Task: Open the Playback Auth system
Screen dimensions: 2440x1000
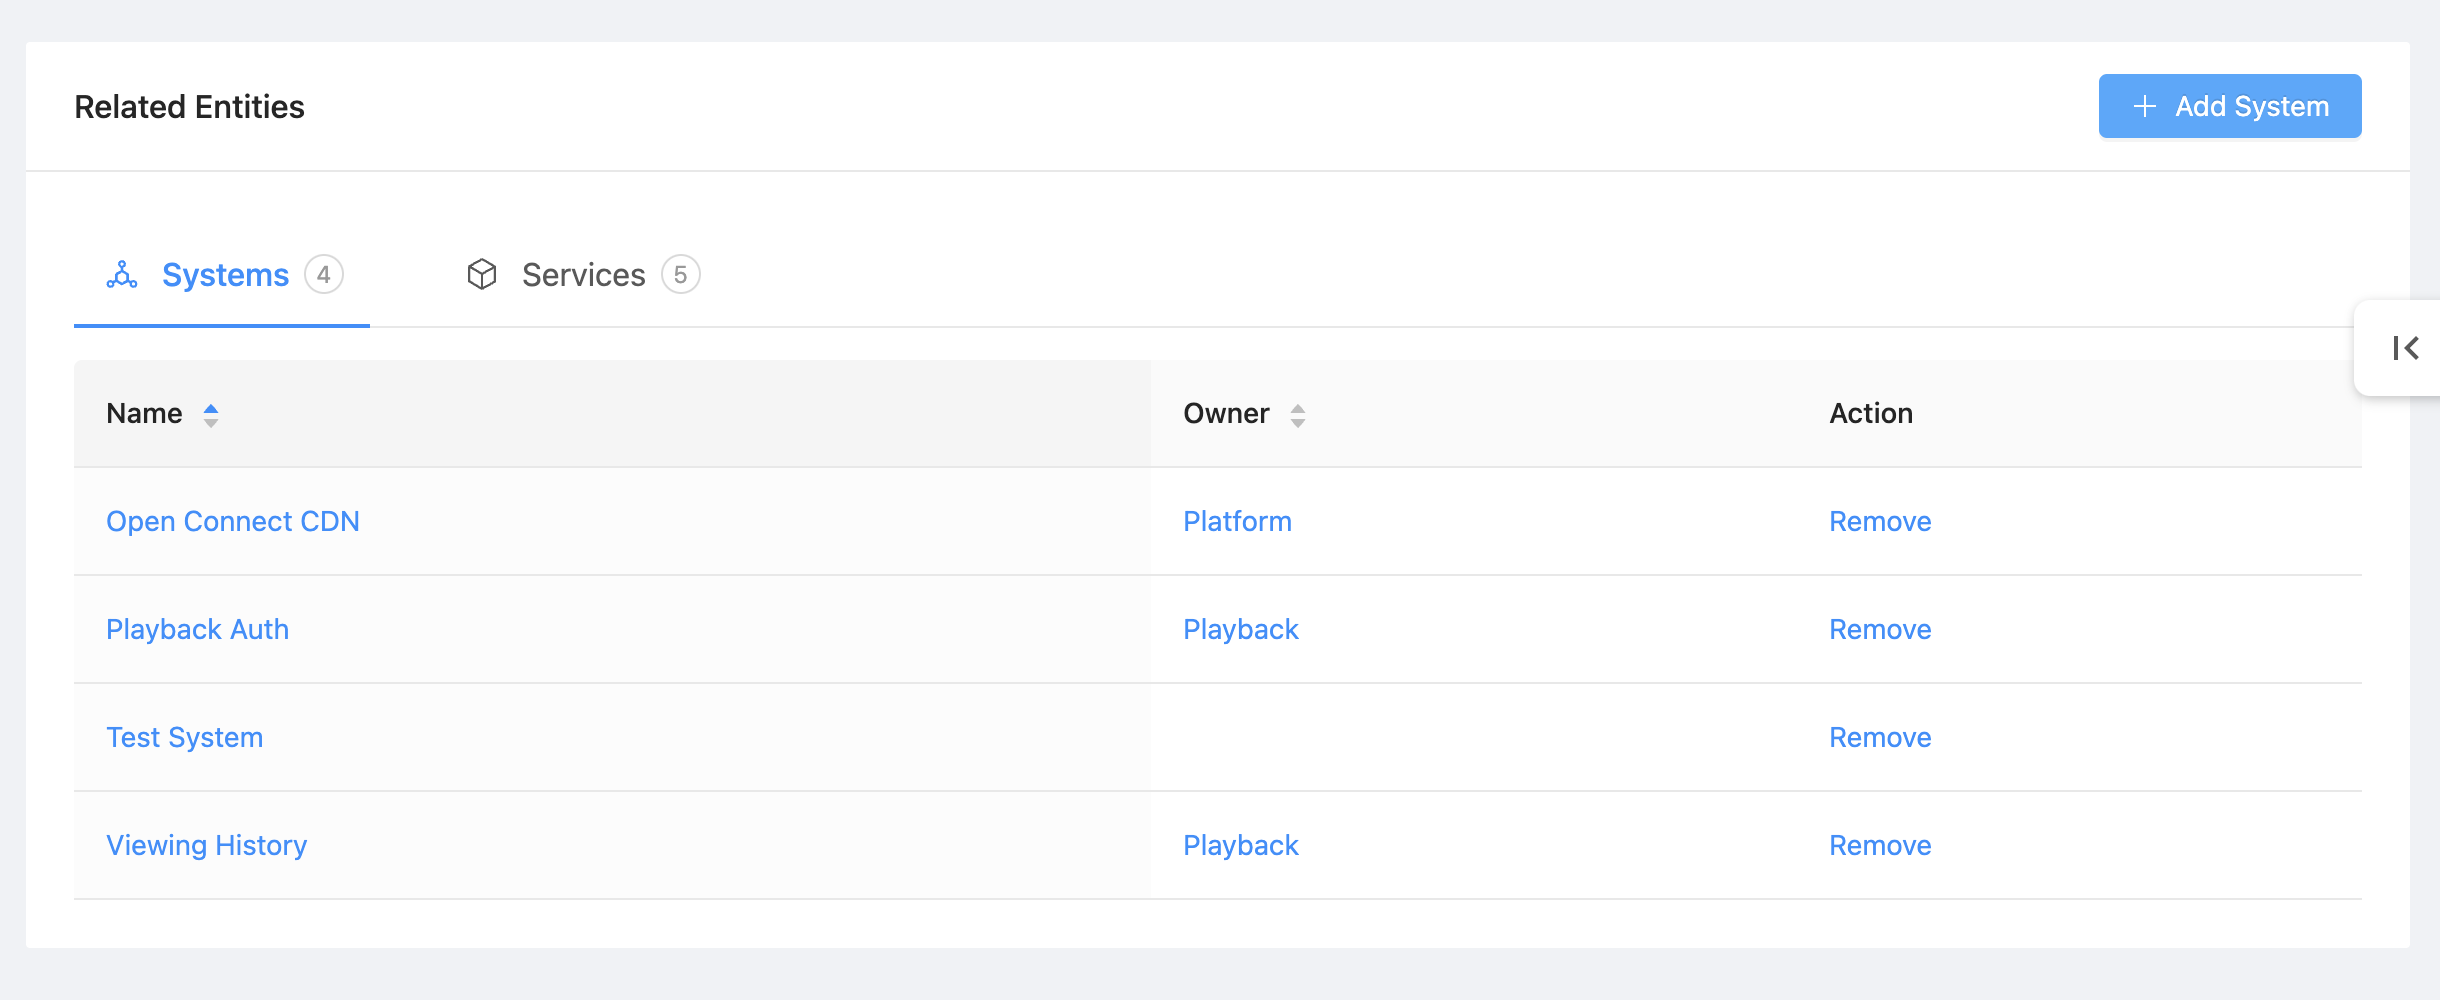Action: click(x=198, y=629)
